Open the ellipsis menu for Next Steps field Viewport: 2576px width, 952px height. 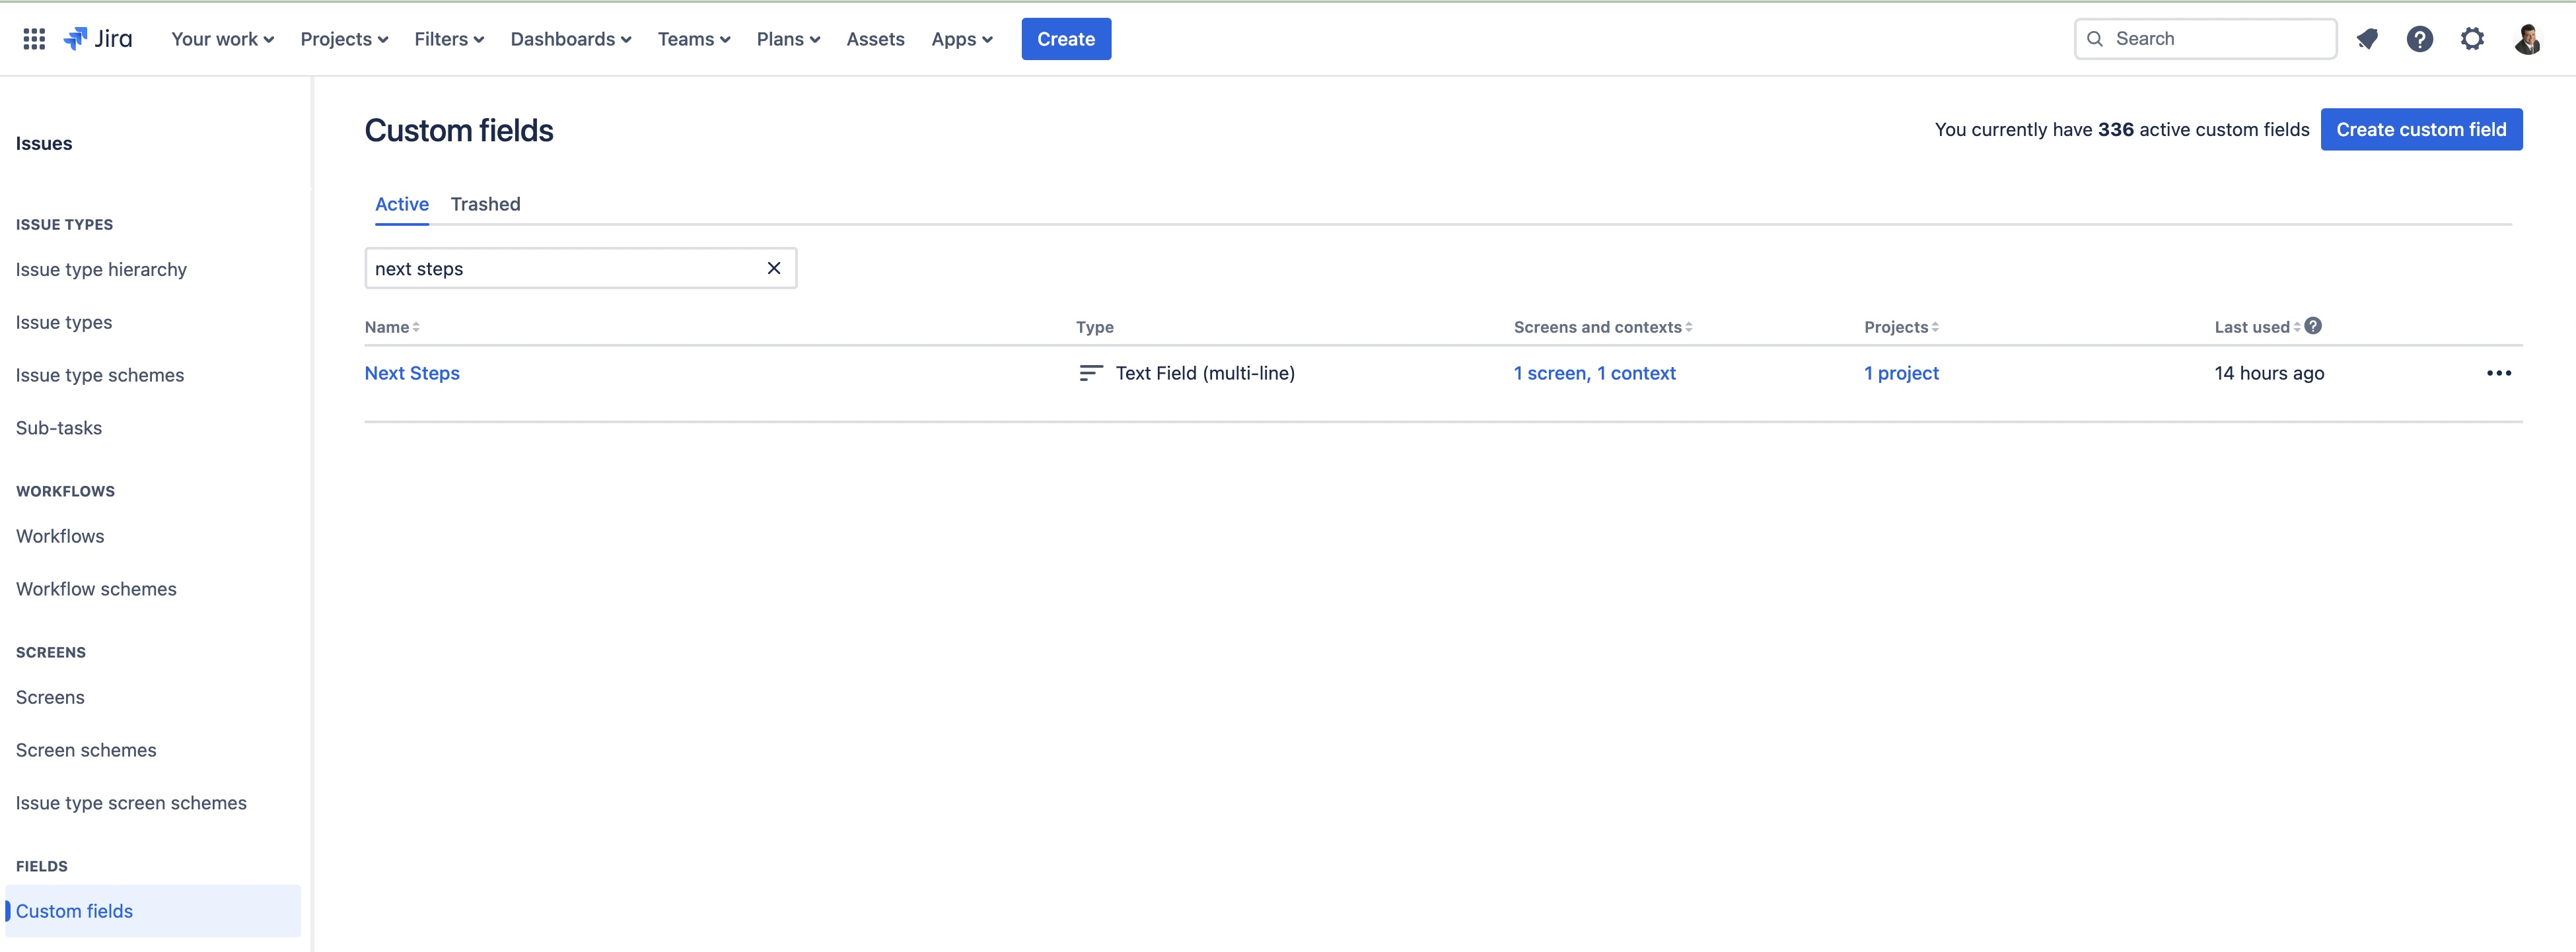[2500, 373]
